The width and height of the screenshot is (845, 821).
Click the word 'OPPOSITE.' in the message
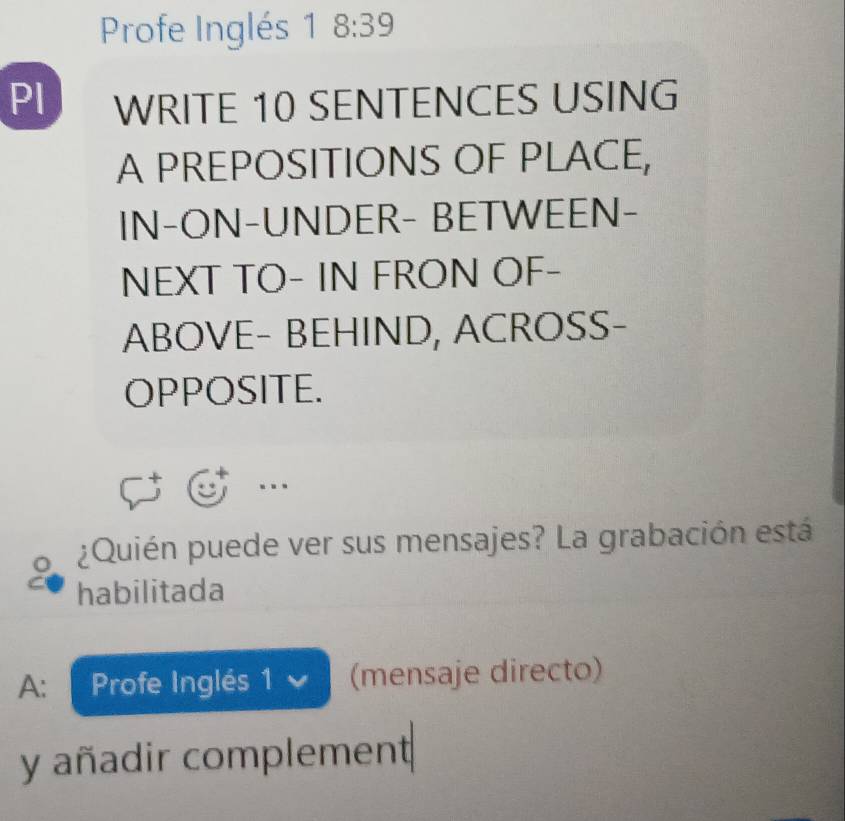tap(224, 390)
